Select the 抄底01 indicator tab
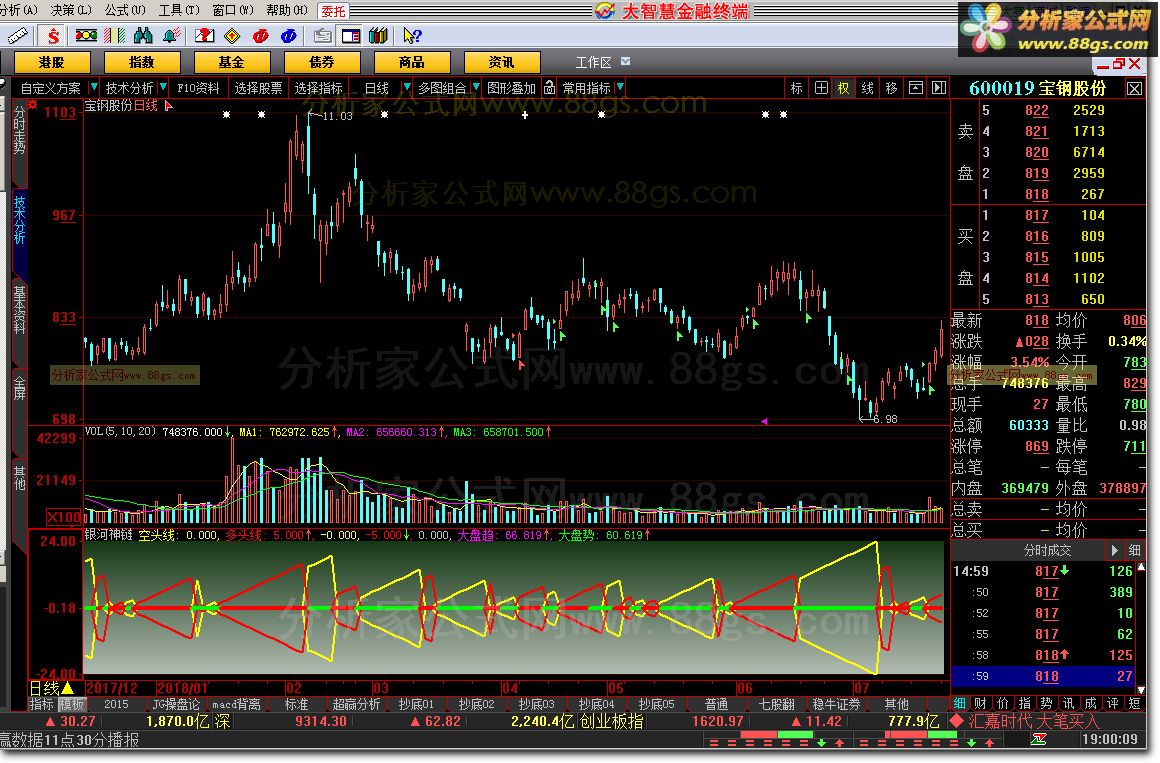The image size is (1160, 763). [x=416, y=705]
